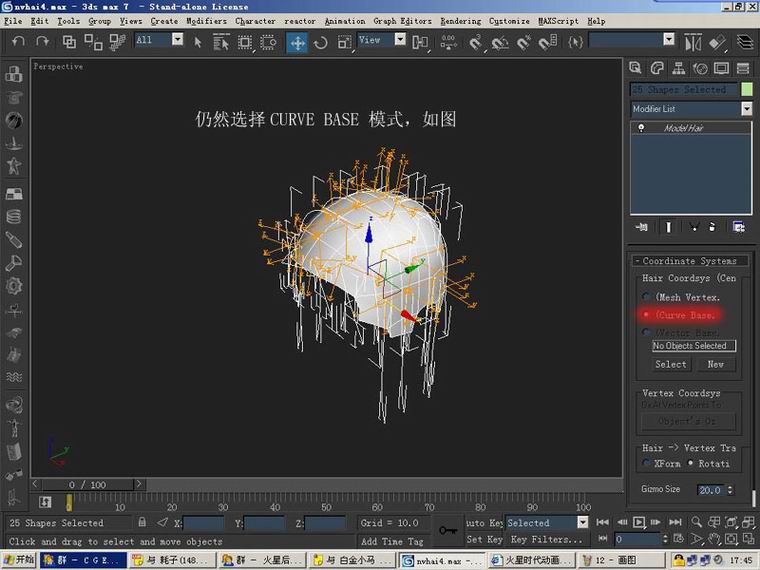Toggle 3D Snaps magnet icon
Screen dimensions: 760x570
(475, 43)
